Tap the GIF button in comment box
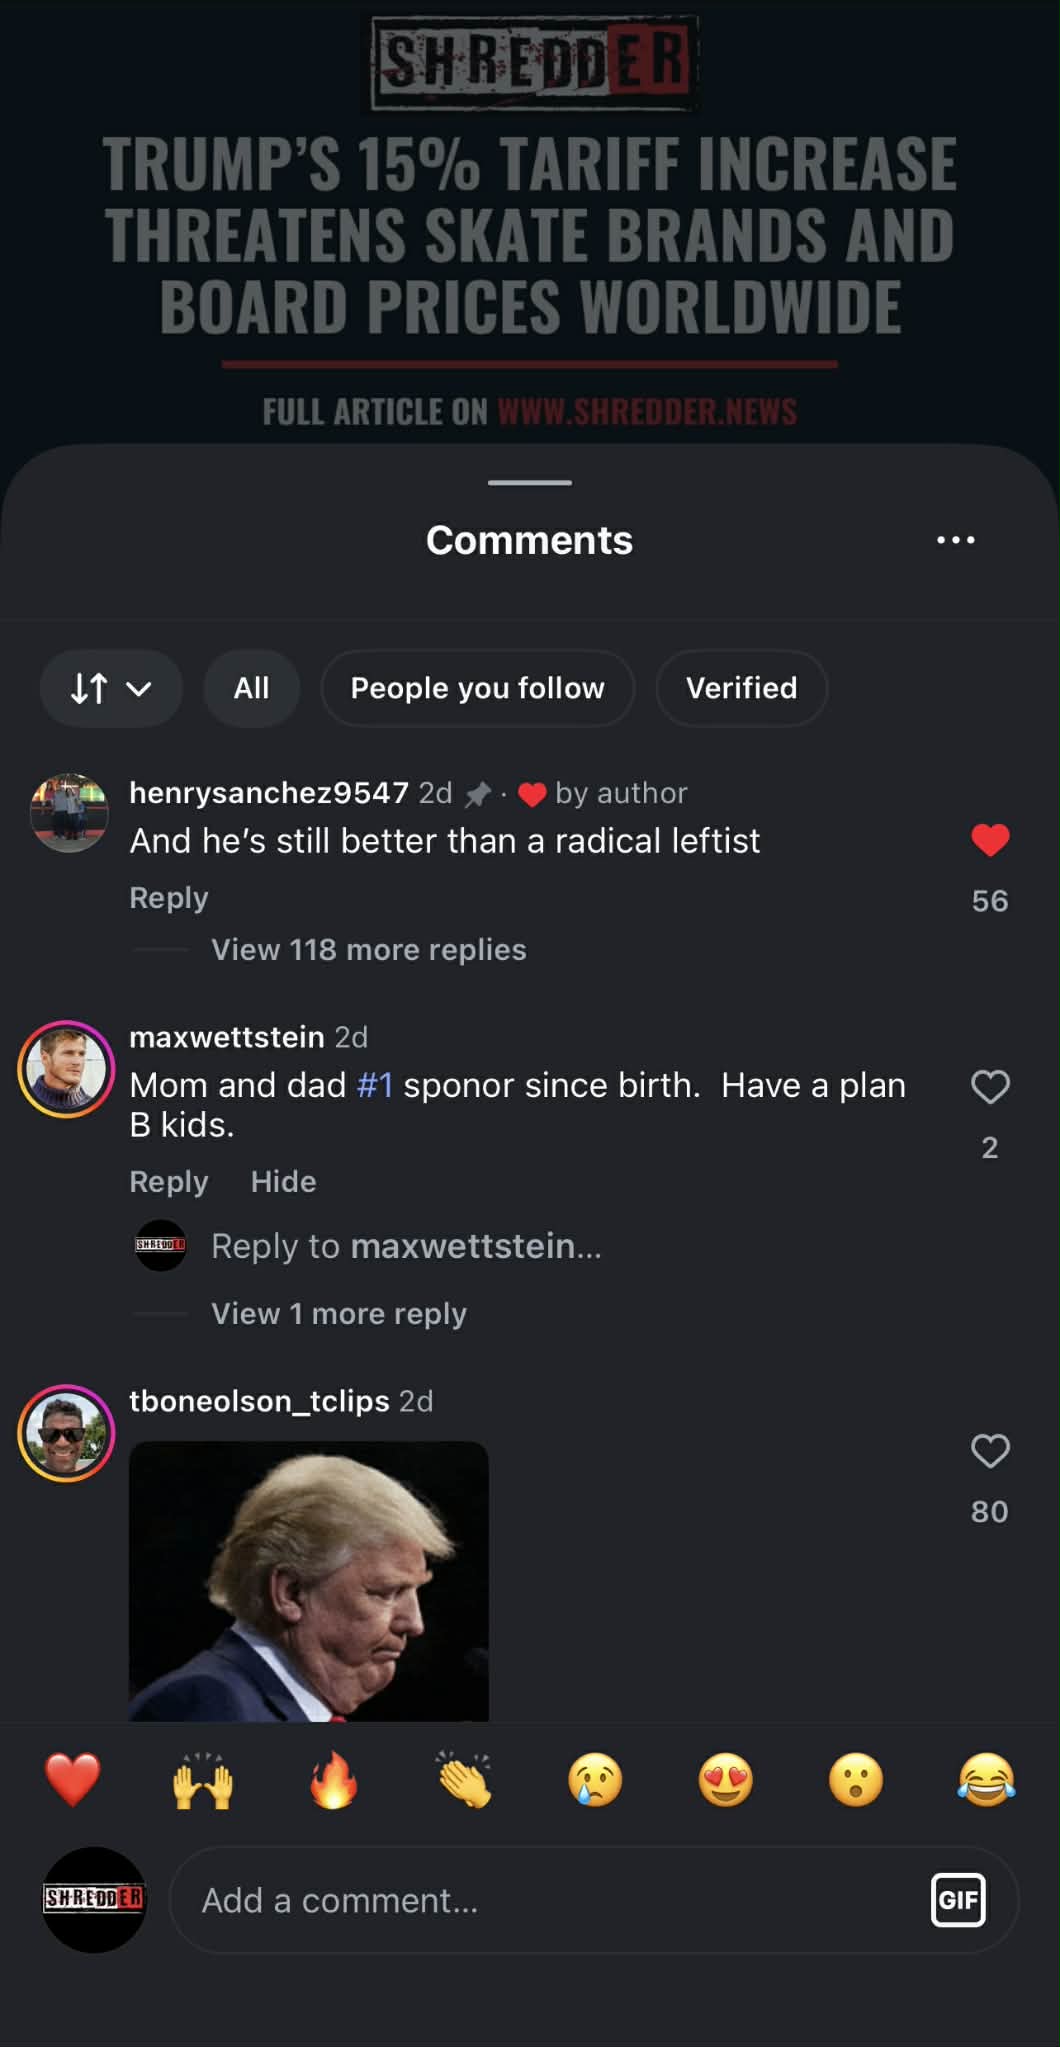This screenshot has height=2047, width=1060. click(x=957, y=1899)
